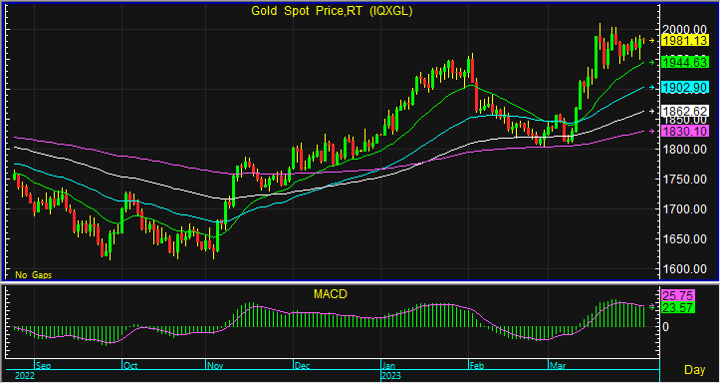The image size is (721, 384).
Task: Click the Sep month marker on time axis
Action: coord(43,366)
